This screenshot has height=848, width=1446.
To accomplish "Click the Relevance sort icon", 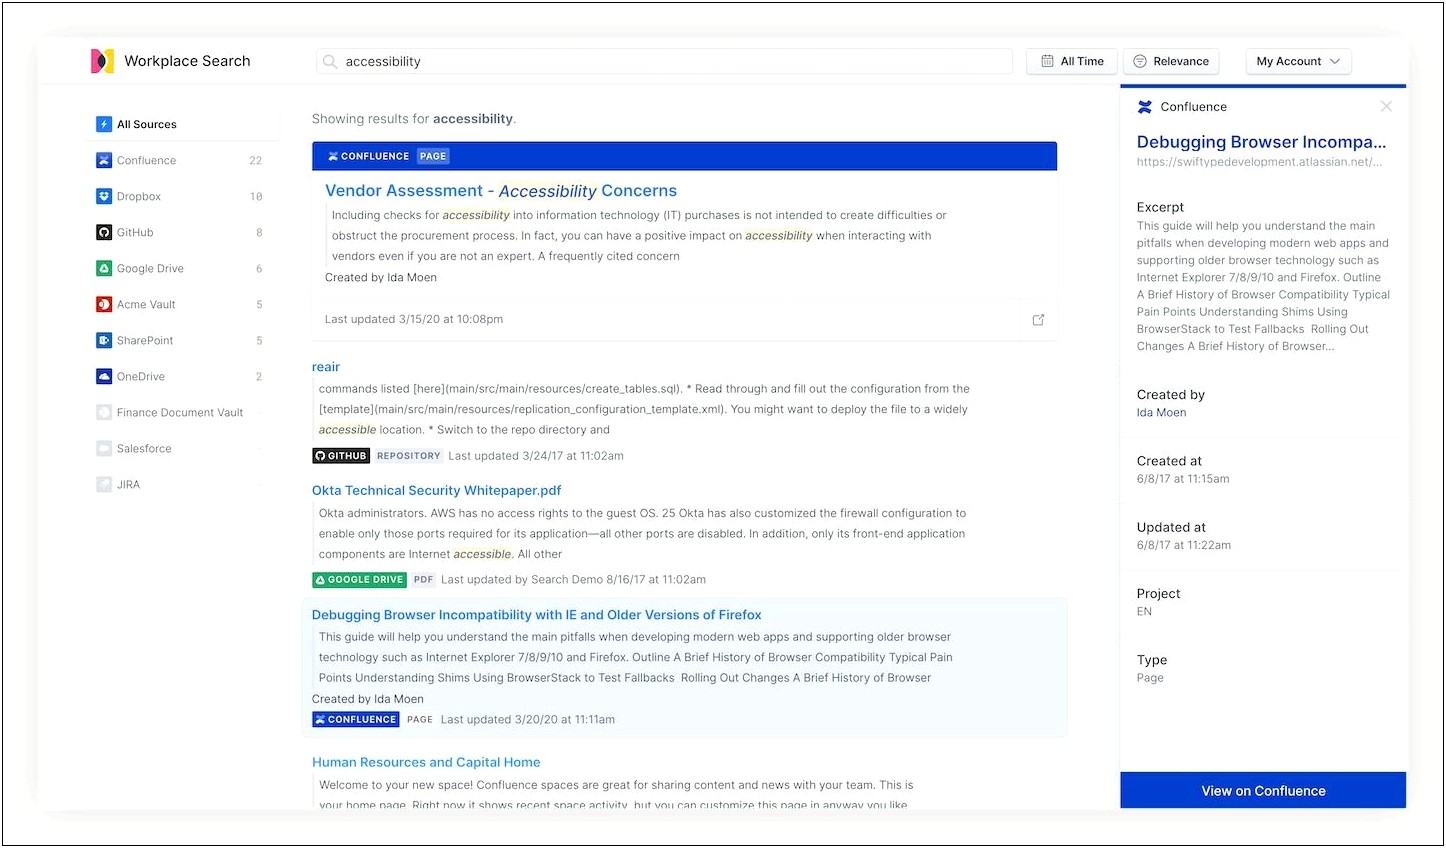I will 1140,61.
